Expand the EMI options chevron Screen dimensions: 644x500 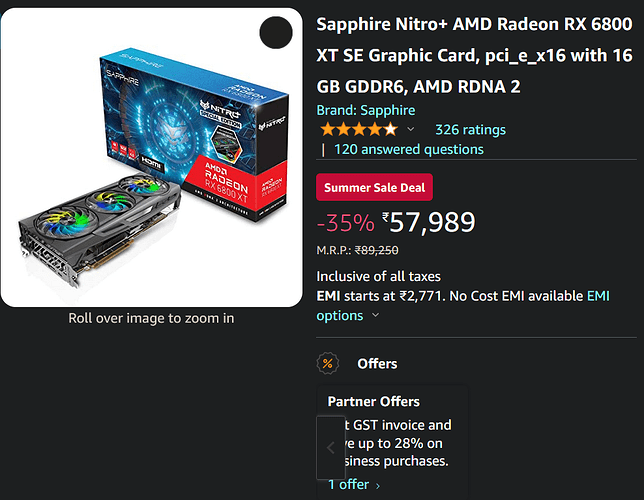click(376, 316)
